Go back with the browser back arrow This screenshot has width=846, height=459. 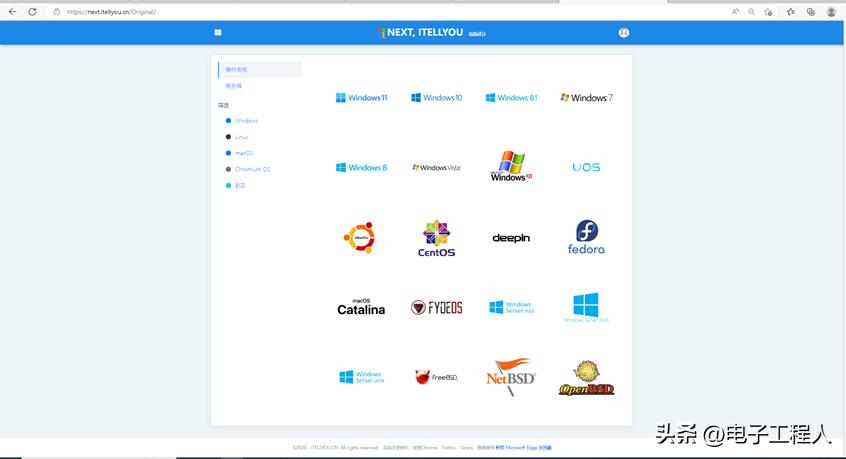(12, 11)
